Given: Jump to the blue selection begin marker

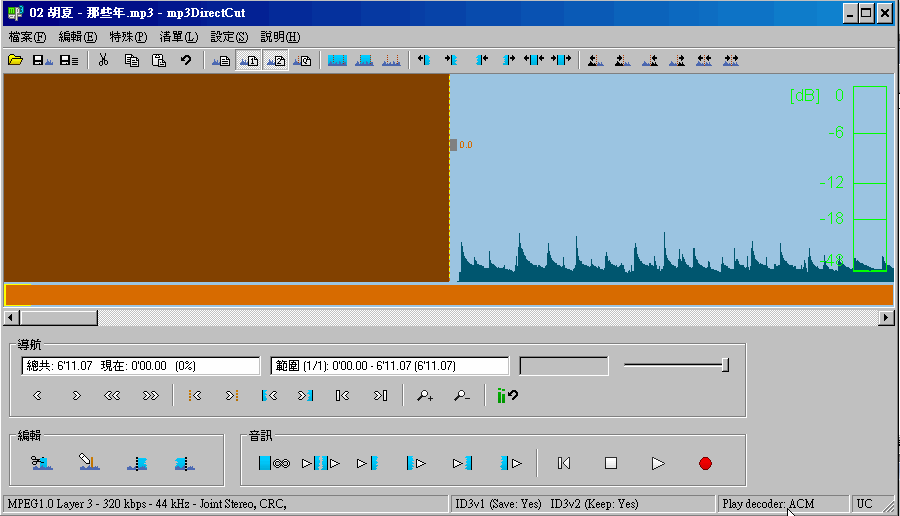Looking at the screenshot, I should click(269, 395).
